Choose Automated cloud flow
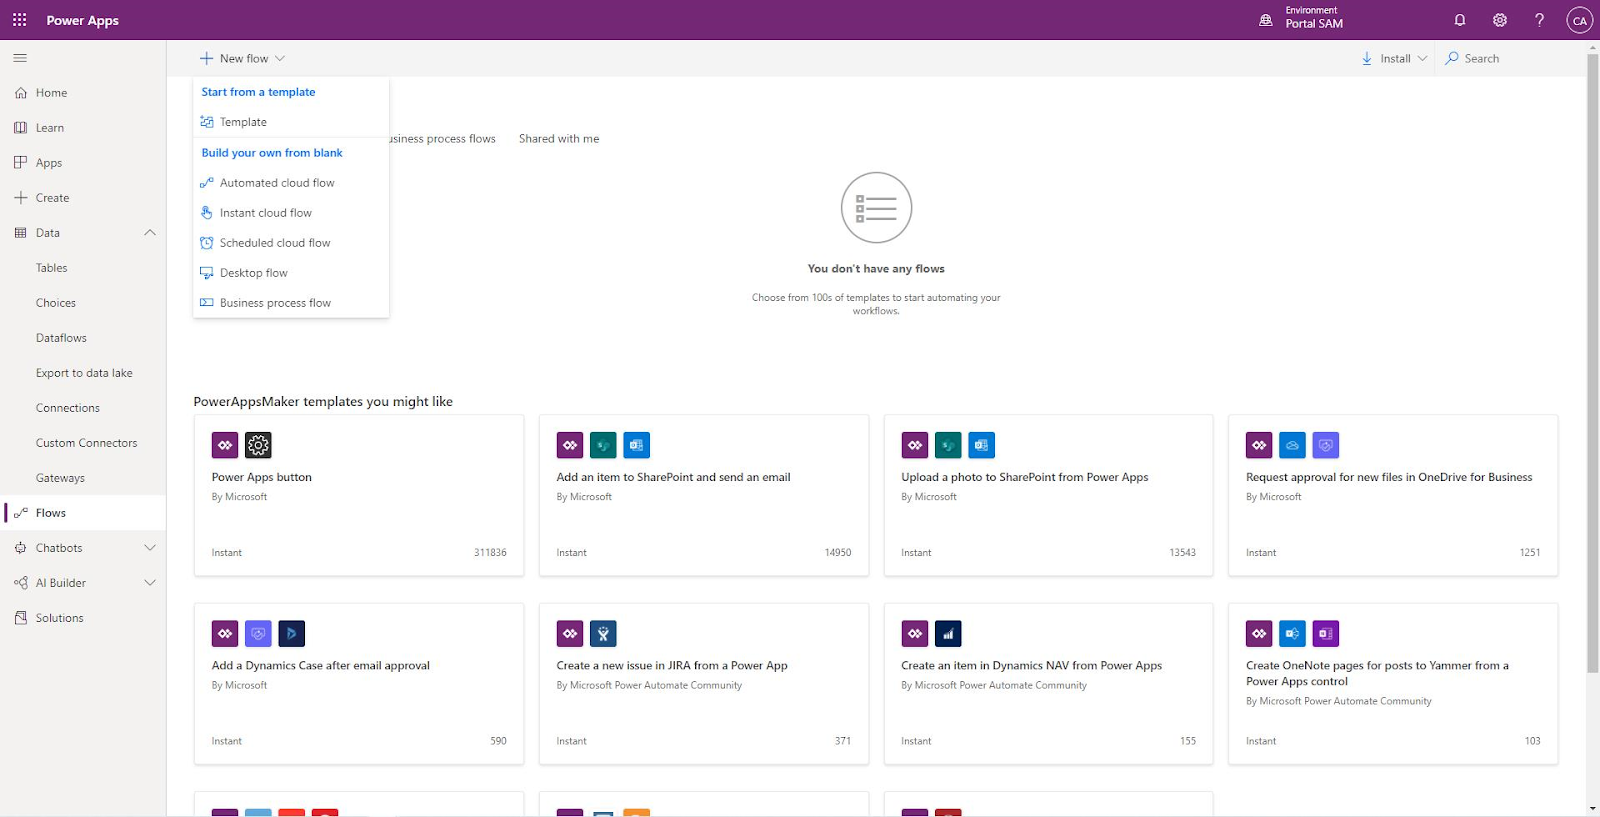Screen dimensions: 1600x817 click(x=291, y=183)
